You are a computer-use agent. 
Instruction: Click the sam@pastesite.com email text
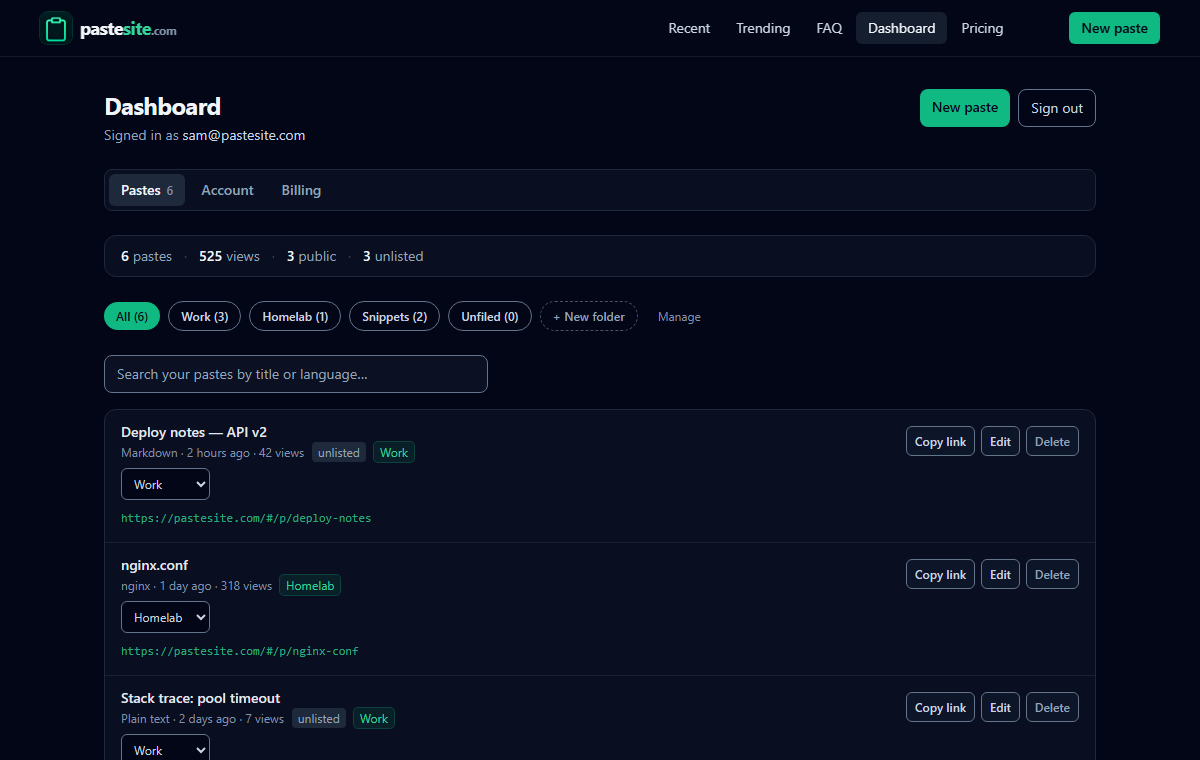click(x=244, y=135)
